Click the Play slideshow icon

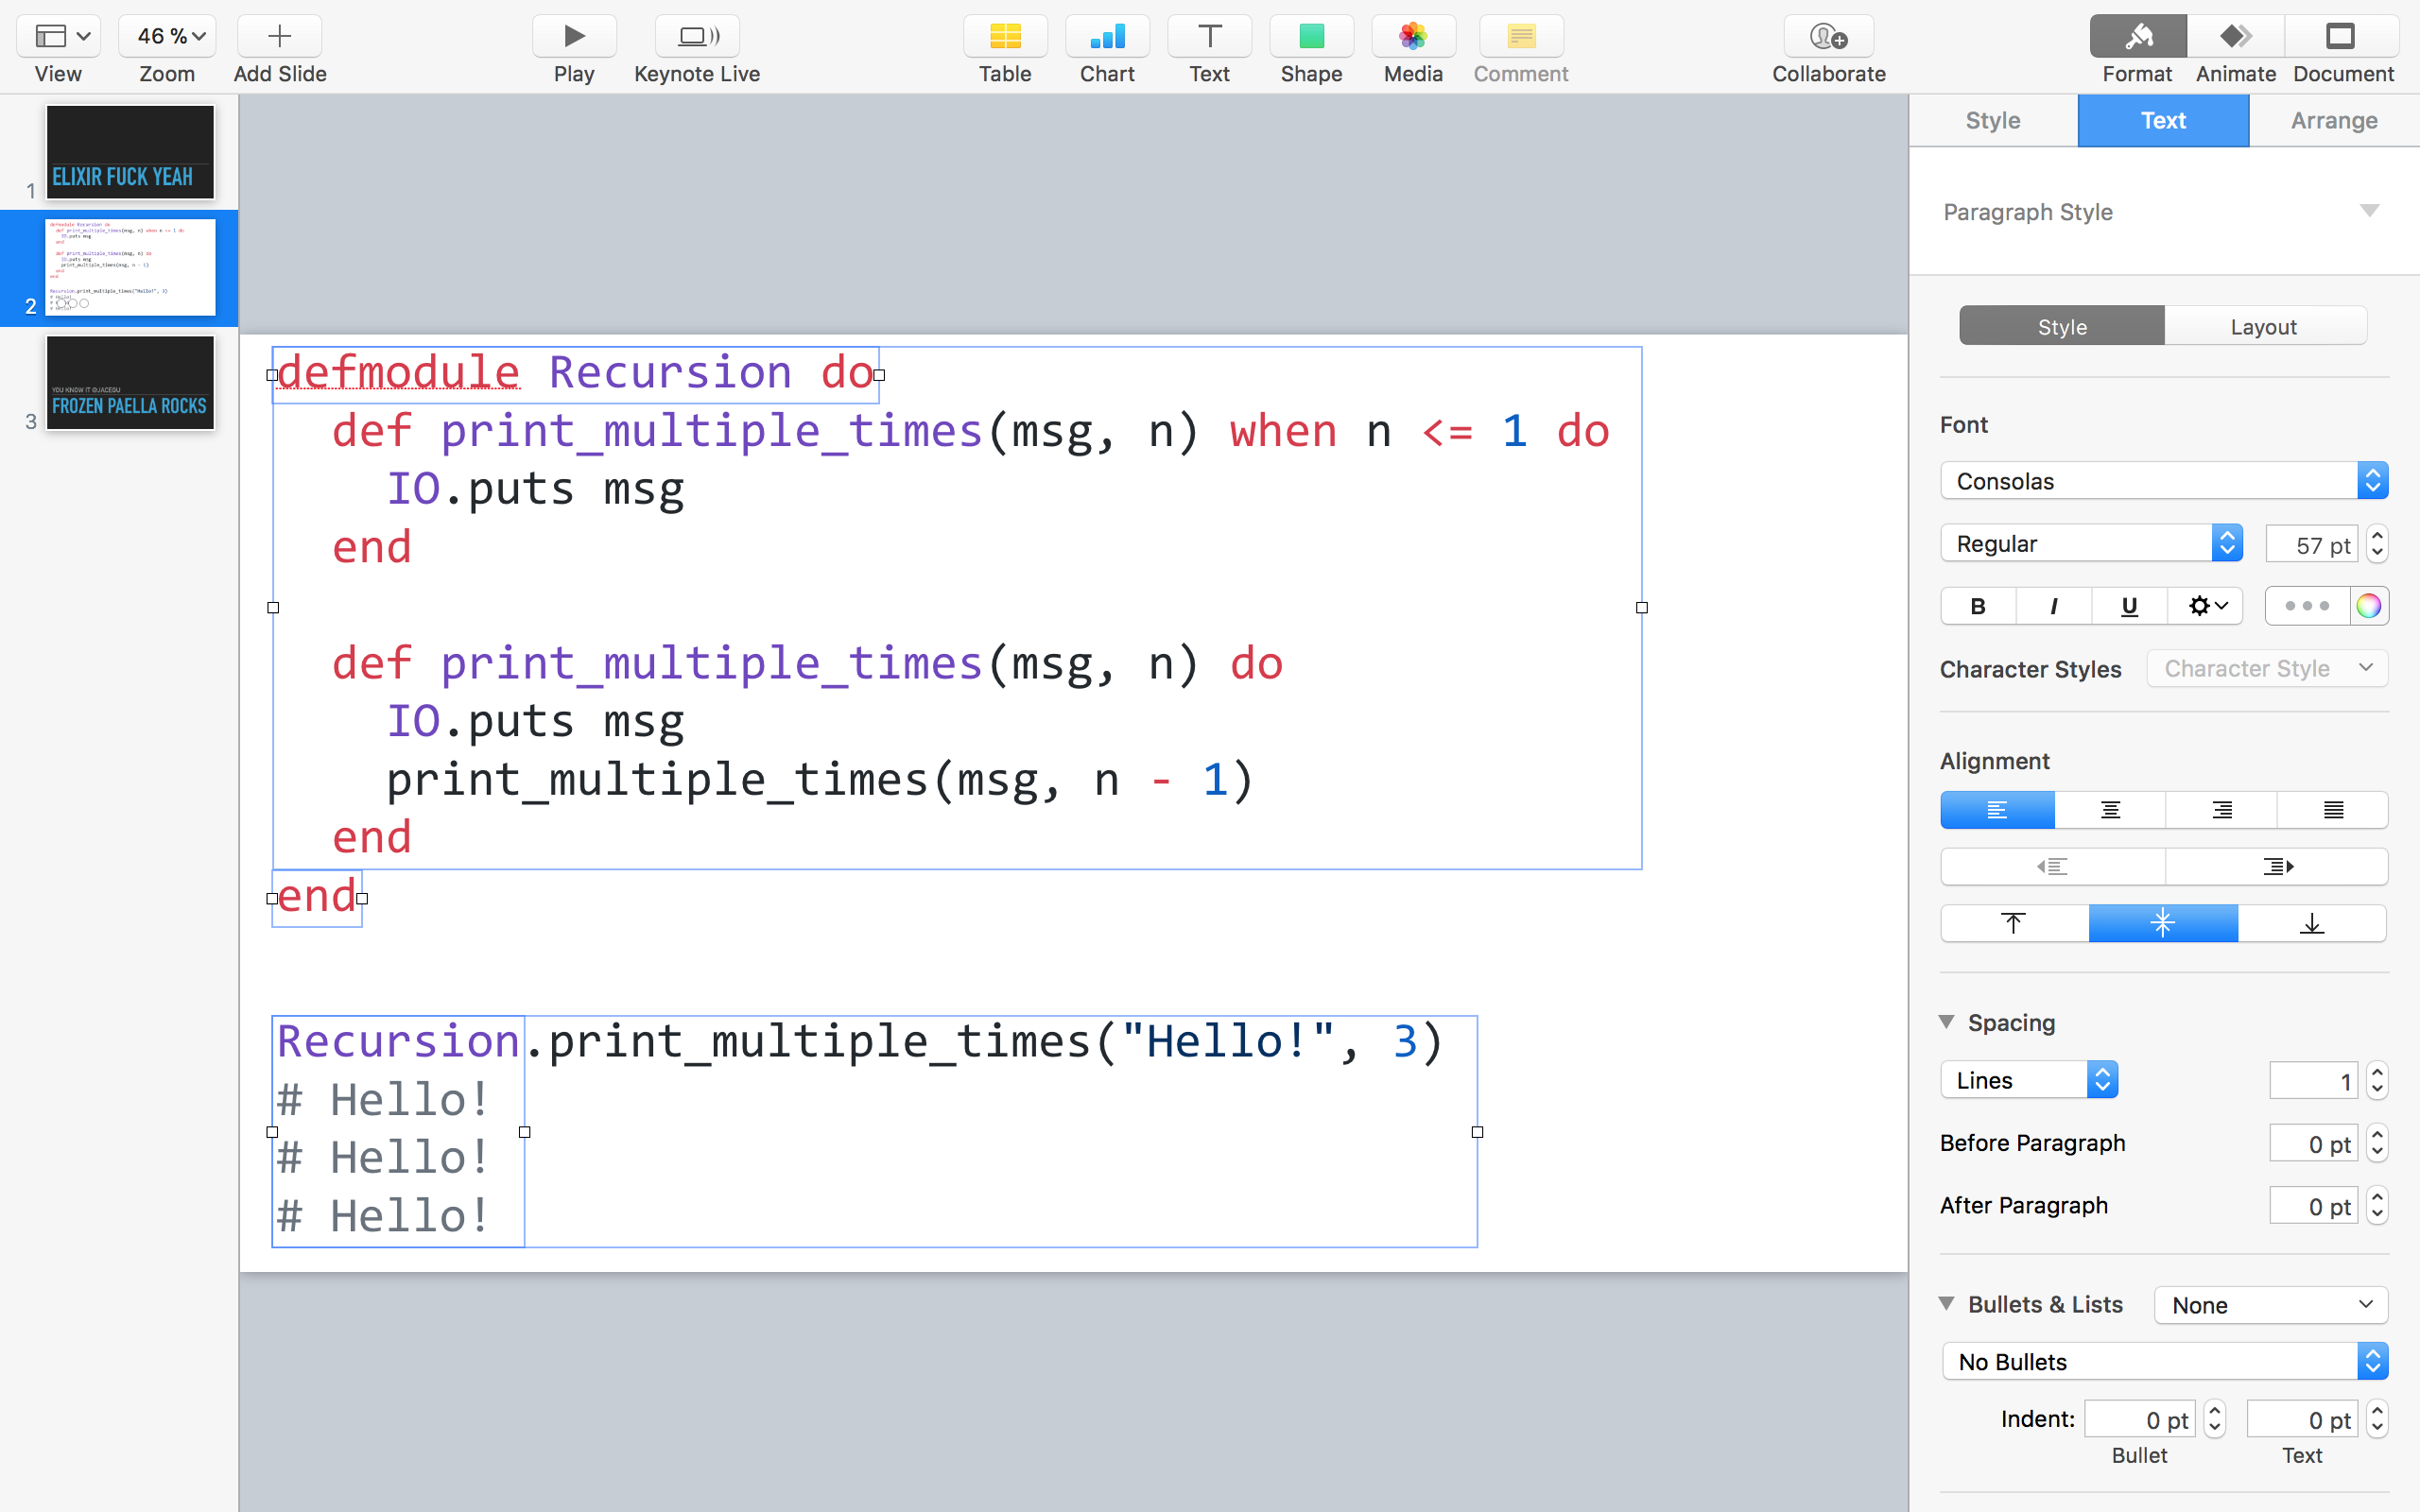[x=574, y=37]
